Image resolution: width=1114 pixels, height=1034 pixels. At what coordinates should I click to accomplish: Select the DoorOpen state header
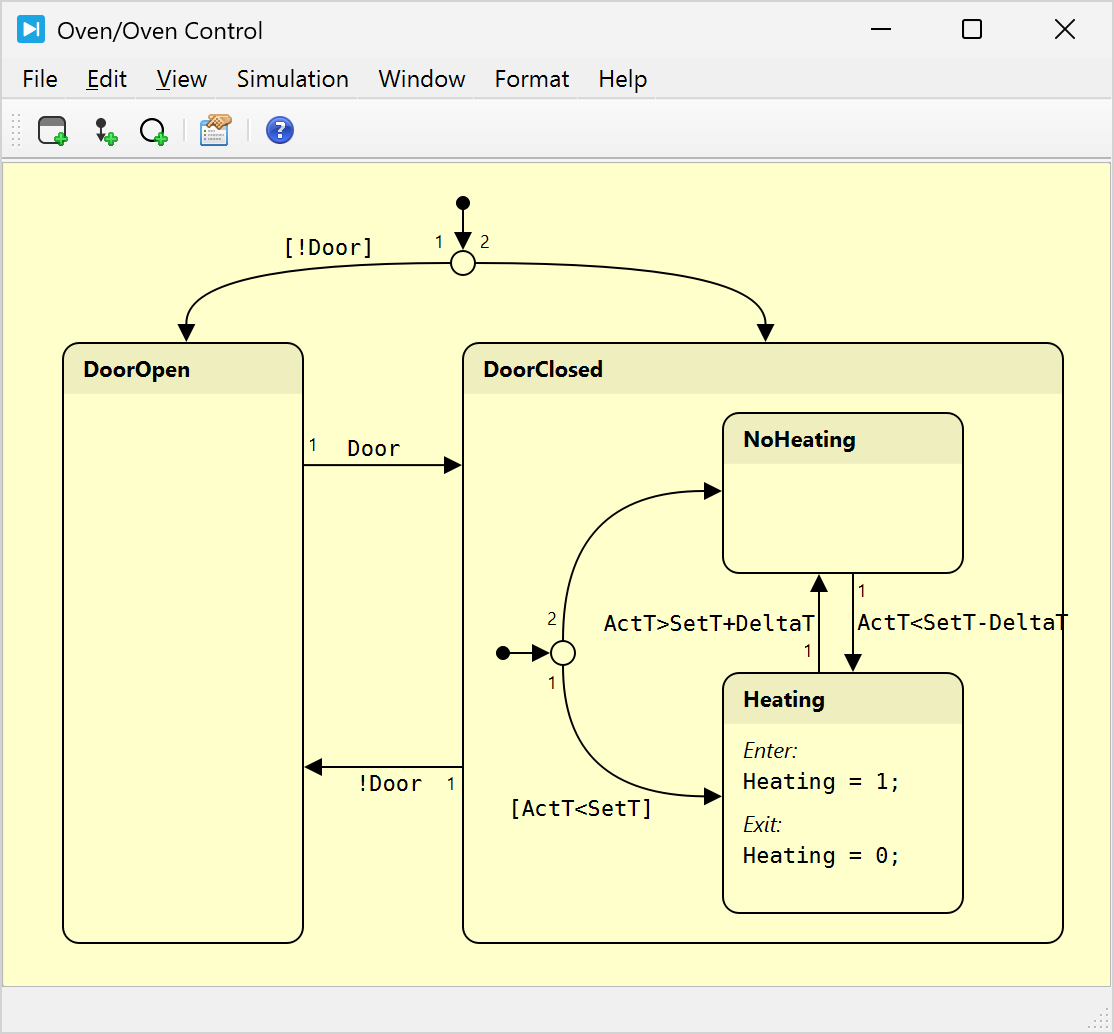click(x=137, y=369)
